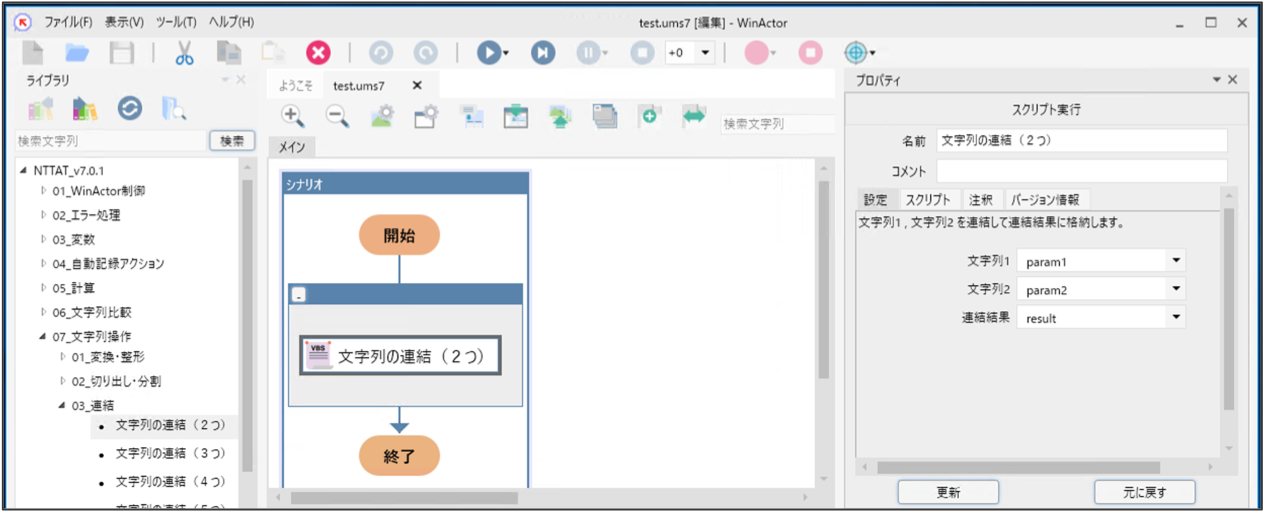
Task: Click the 更新 button
Action: click(x=948, y=492)
